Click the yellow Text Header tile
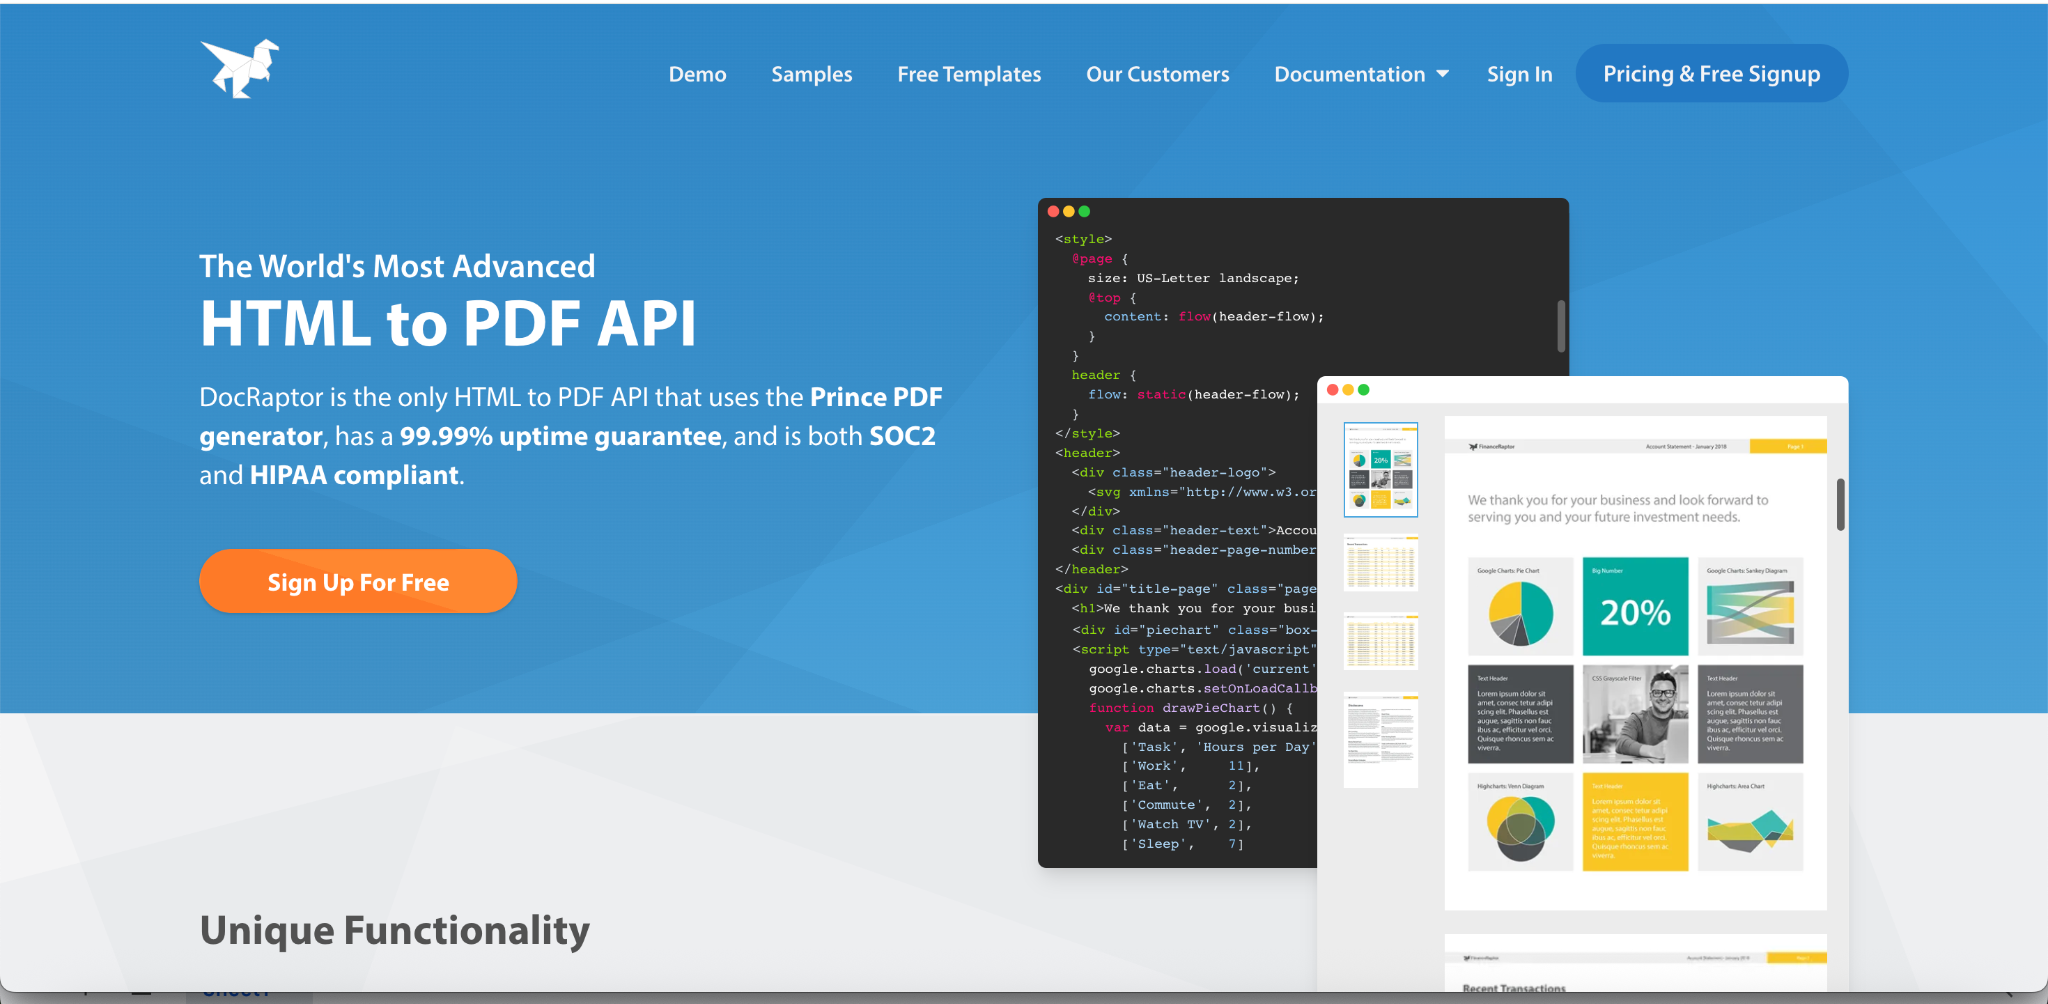 point(1635,822)
